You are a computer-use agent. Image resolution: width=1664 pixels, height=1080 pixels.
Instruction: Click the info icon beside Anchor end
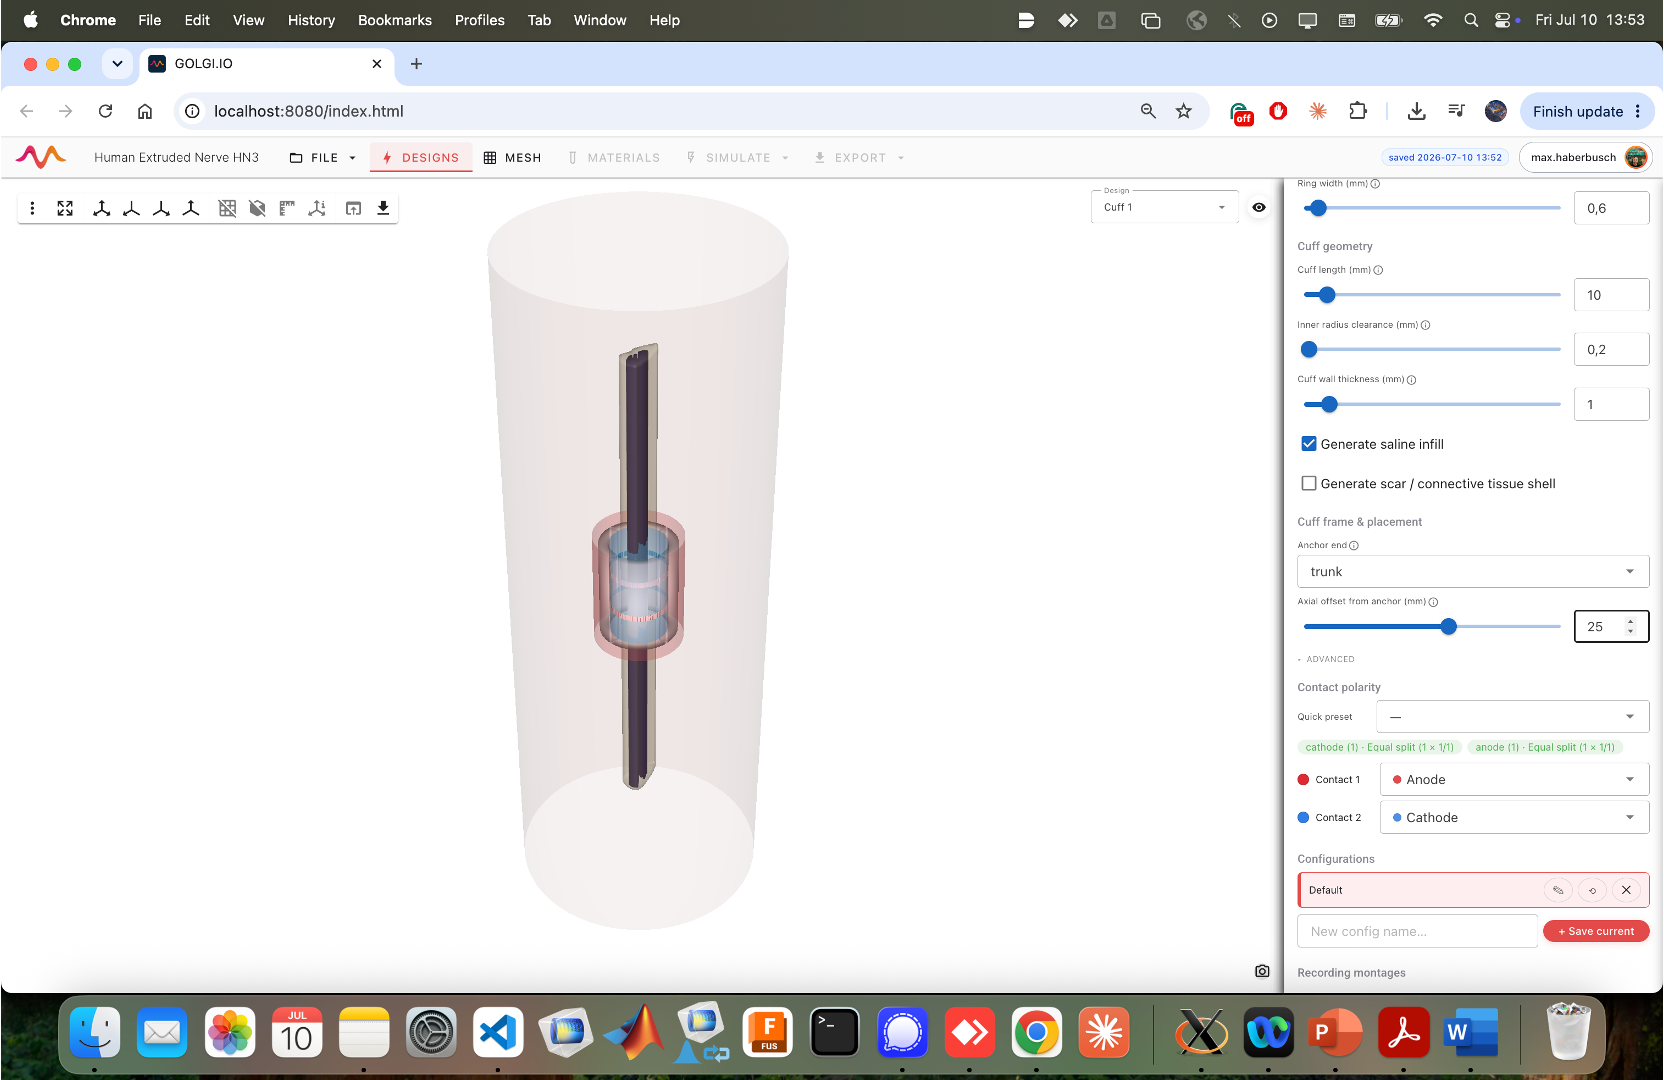(1354, 546)
